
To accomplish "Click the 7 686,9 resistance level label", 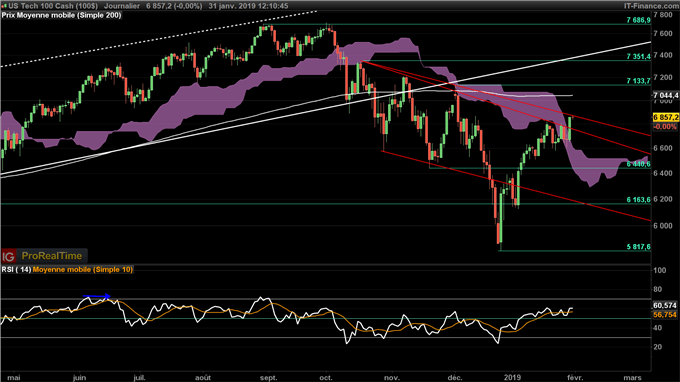I will tap(638, 20).
